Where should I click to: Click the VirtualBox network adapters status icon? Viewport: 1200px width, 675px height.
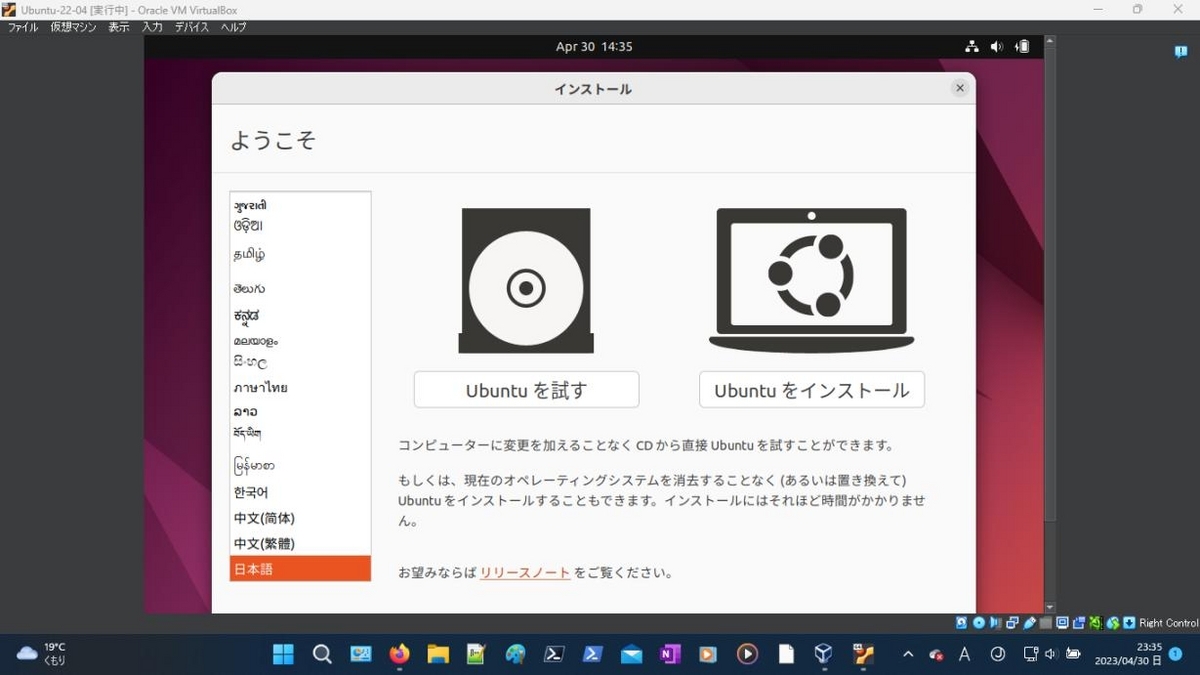point(1012,623)
